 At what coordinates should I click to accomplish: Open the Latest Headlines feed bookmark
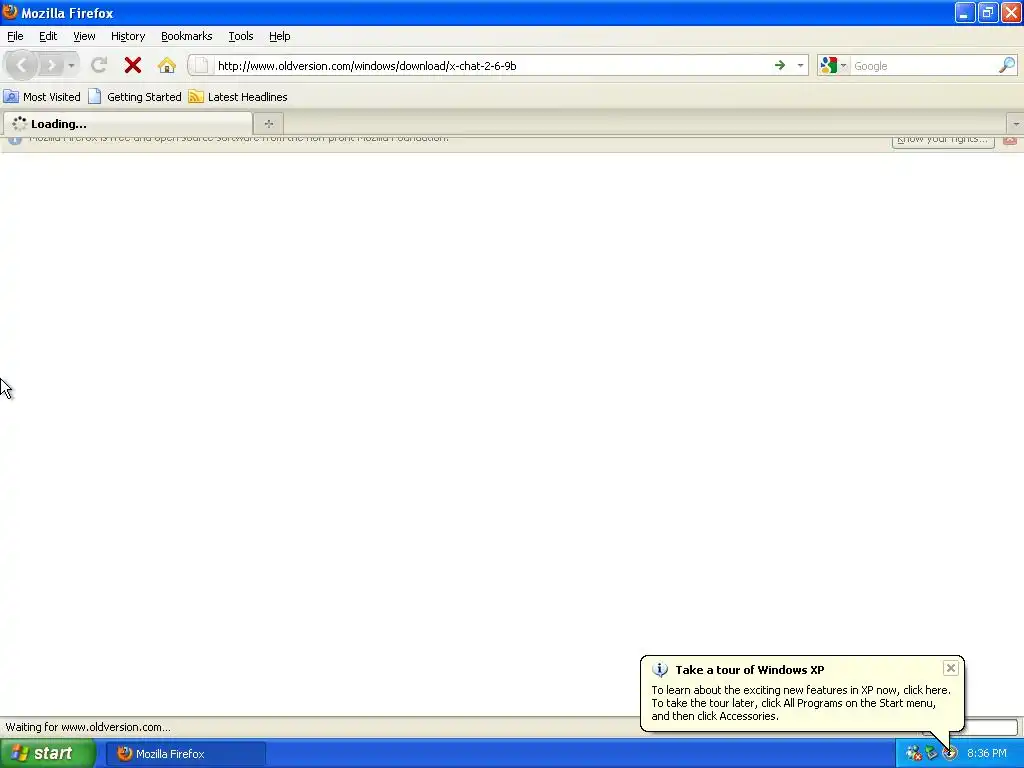[x=238, y=97]
